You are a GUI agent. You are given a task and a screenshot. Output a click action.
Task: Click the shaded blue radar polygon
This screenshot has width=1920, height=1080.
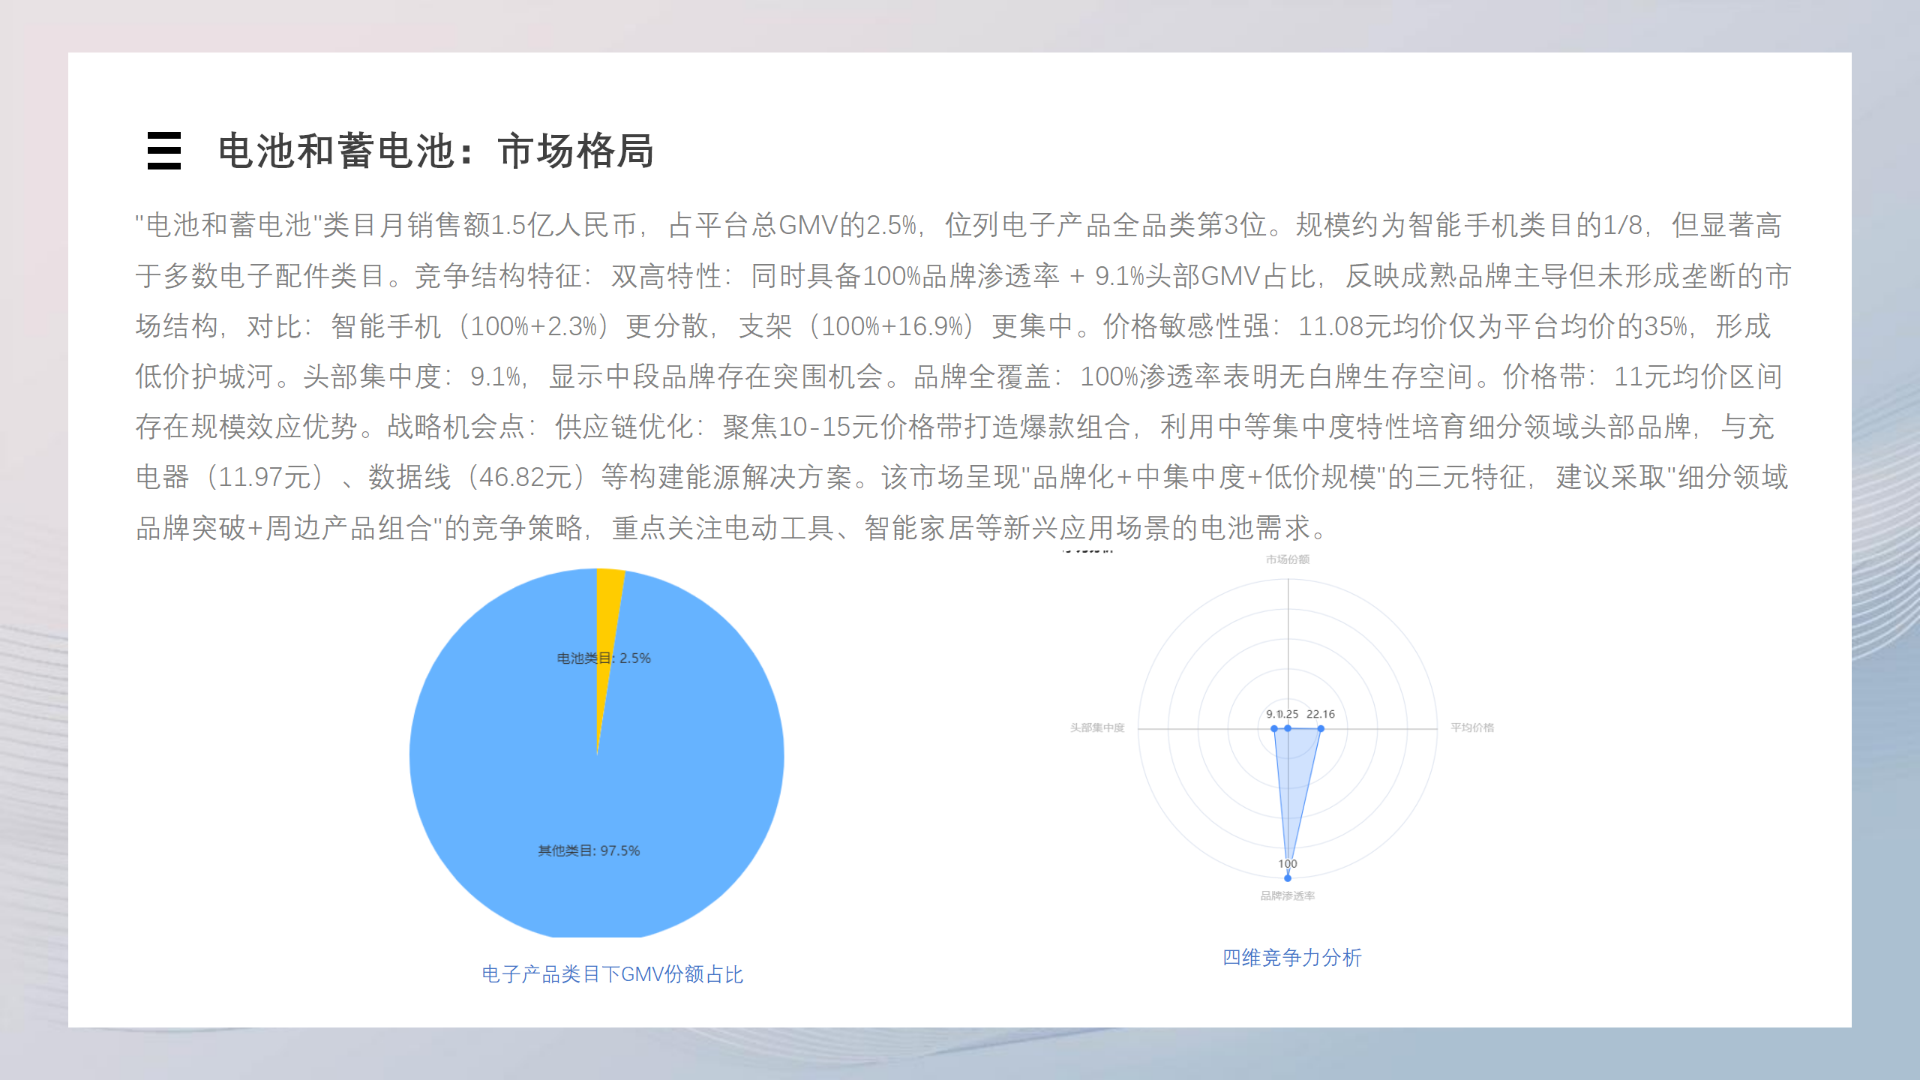(x=1294, y=780)
